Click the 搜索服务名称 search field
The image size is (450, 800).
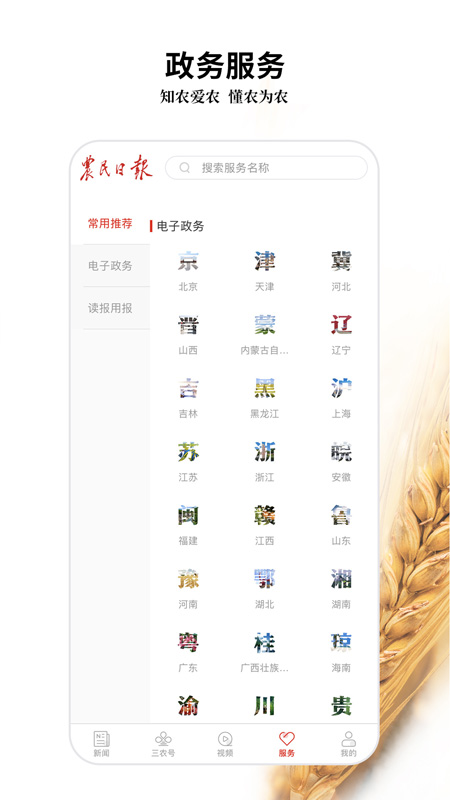pos(266,168)
